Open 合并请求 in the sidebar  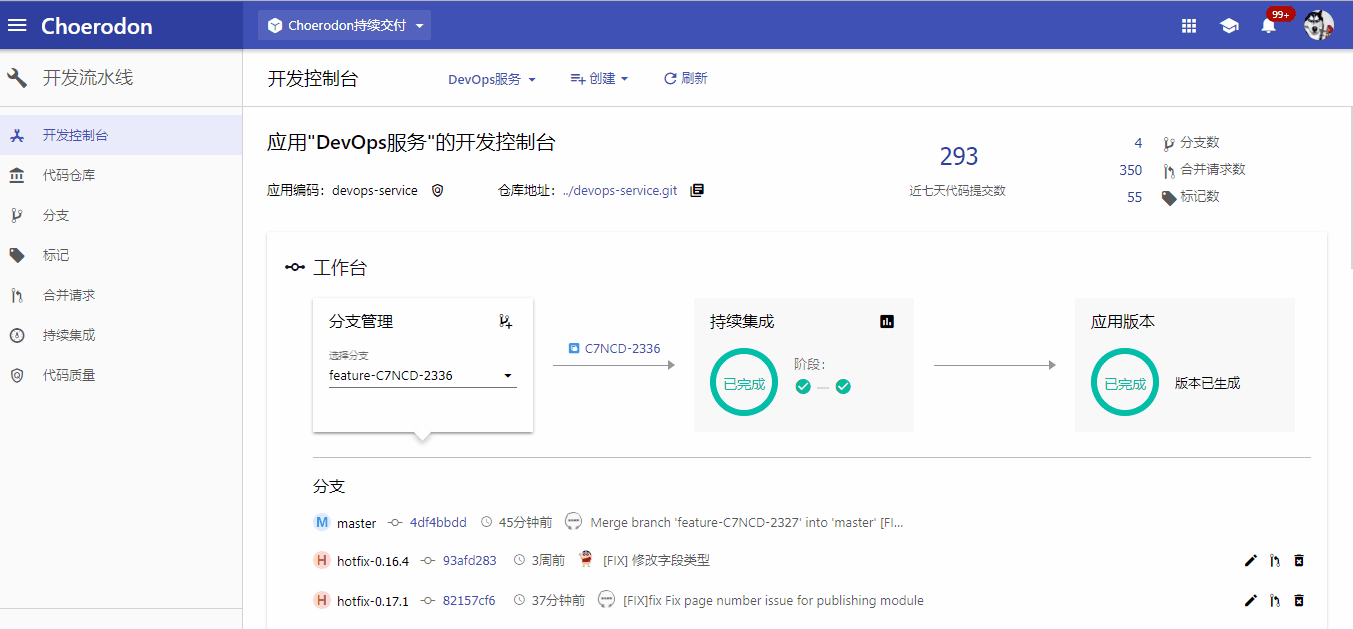[121, 295]
